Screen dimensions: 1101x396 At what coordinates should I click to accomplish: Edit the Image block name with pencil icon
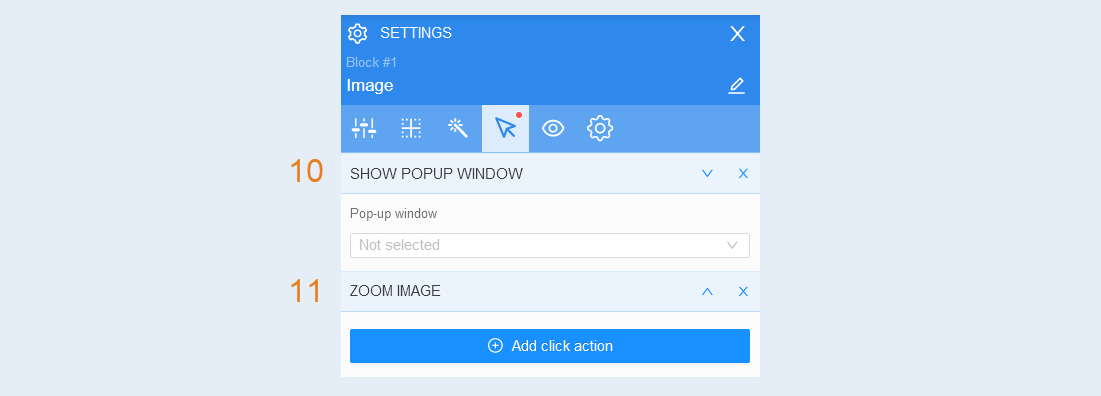[x=736, y=86]
